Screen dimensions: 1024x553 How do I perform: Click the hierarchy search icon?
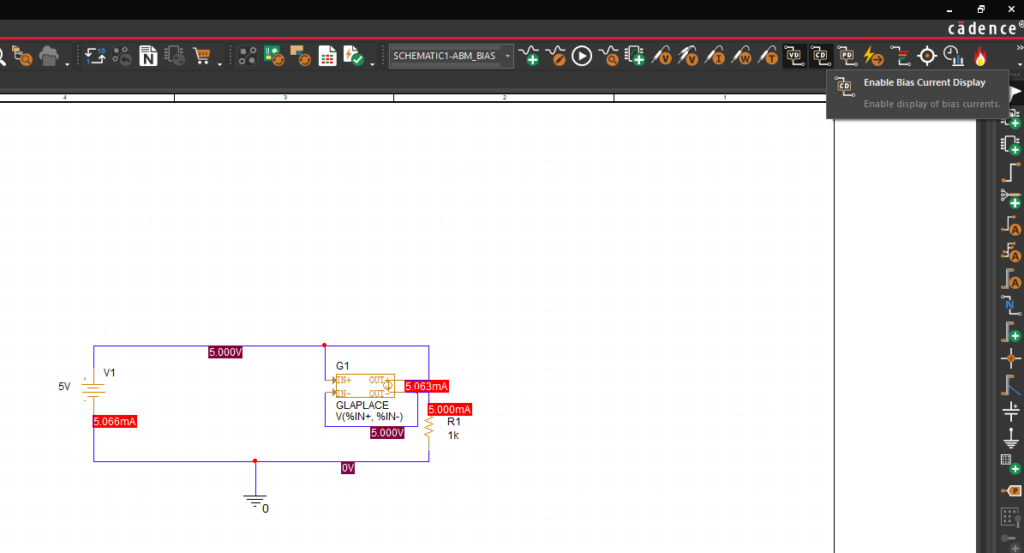(x=22, y=56)
